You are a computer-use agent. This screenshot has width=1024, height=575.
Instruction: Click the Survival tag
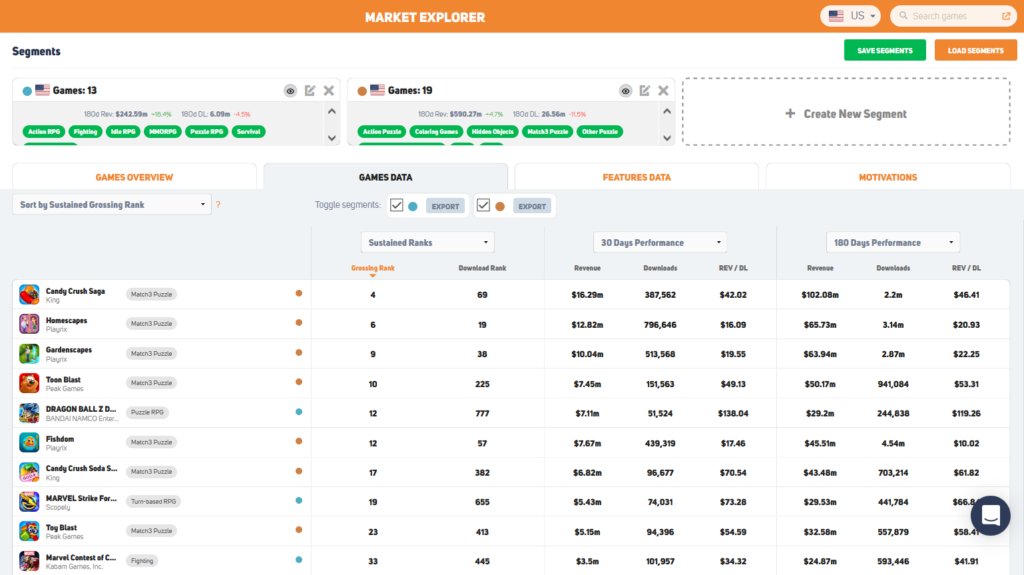tap(248, 131)
